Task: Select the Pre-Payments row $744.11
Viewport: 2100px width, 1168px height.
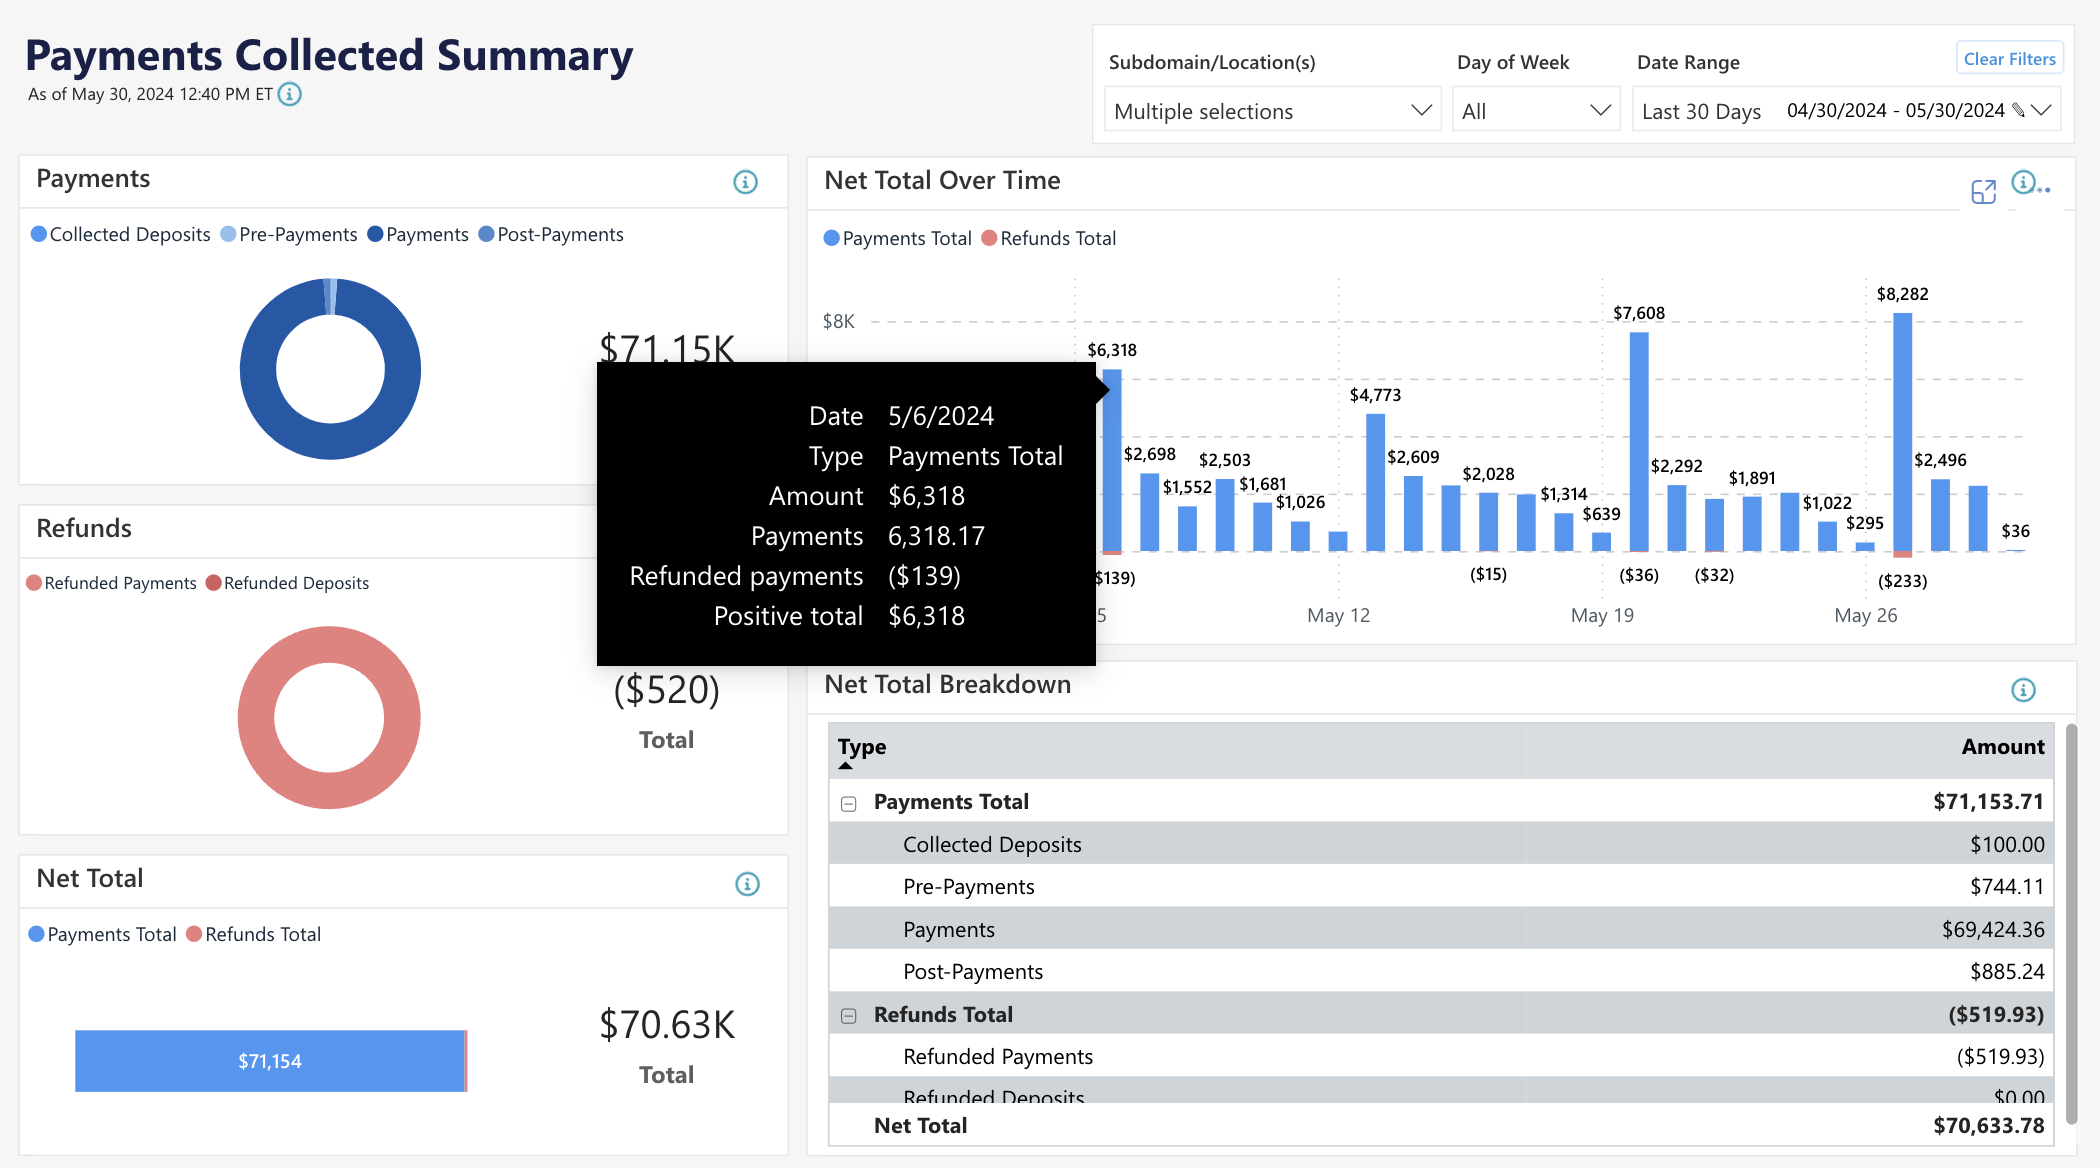Action: [x=1441, y=886]
